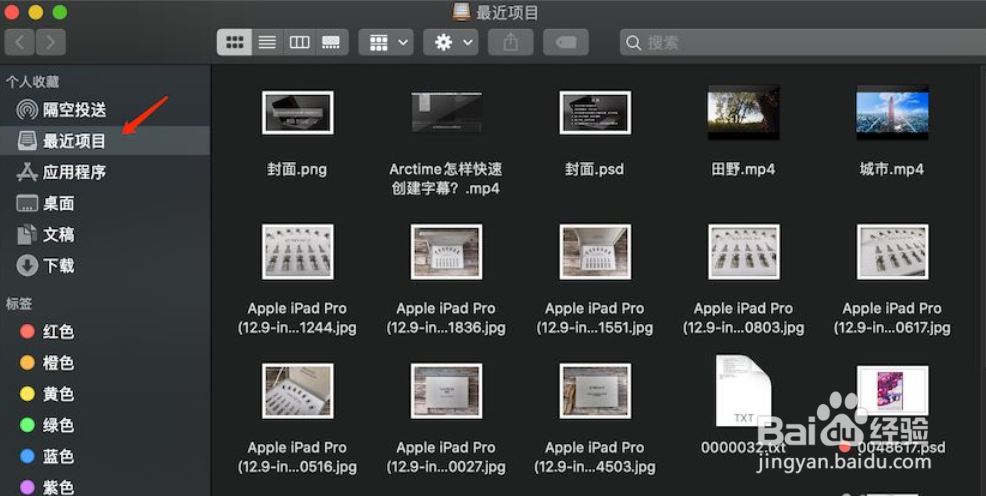Select iPad Pro image ending 1244.jpg
The width and height of the screenshot is (986, 496).
[297, 251]
